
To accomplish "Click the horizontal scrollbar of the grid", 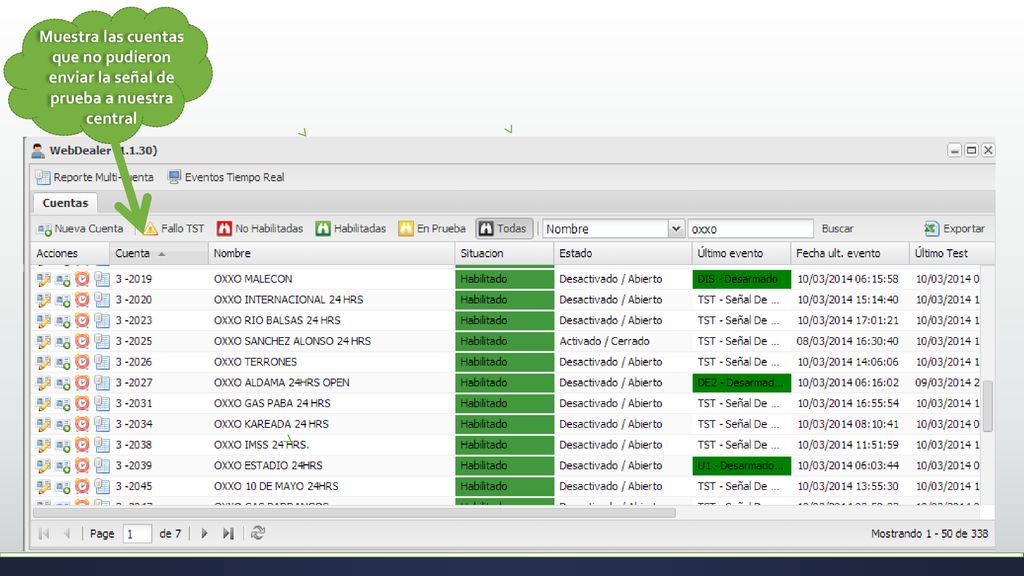I will [354, 513].
